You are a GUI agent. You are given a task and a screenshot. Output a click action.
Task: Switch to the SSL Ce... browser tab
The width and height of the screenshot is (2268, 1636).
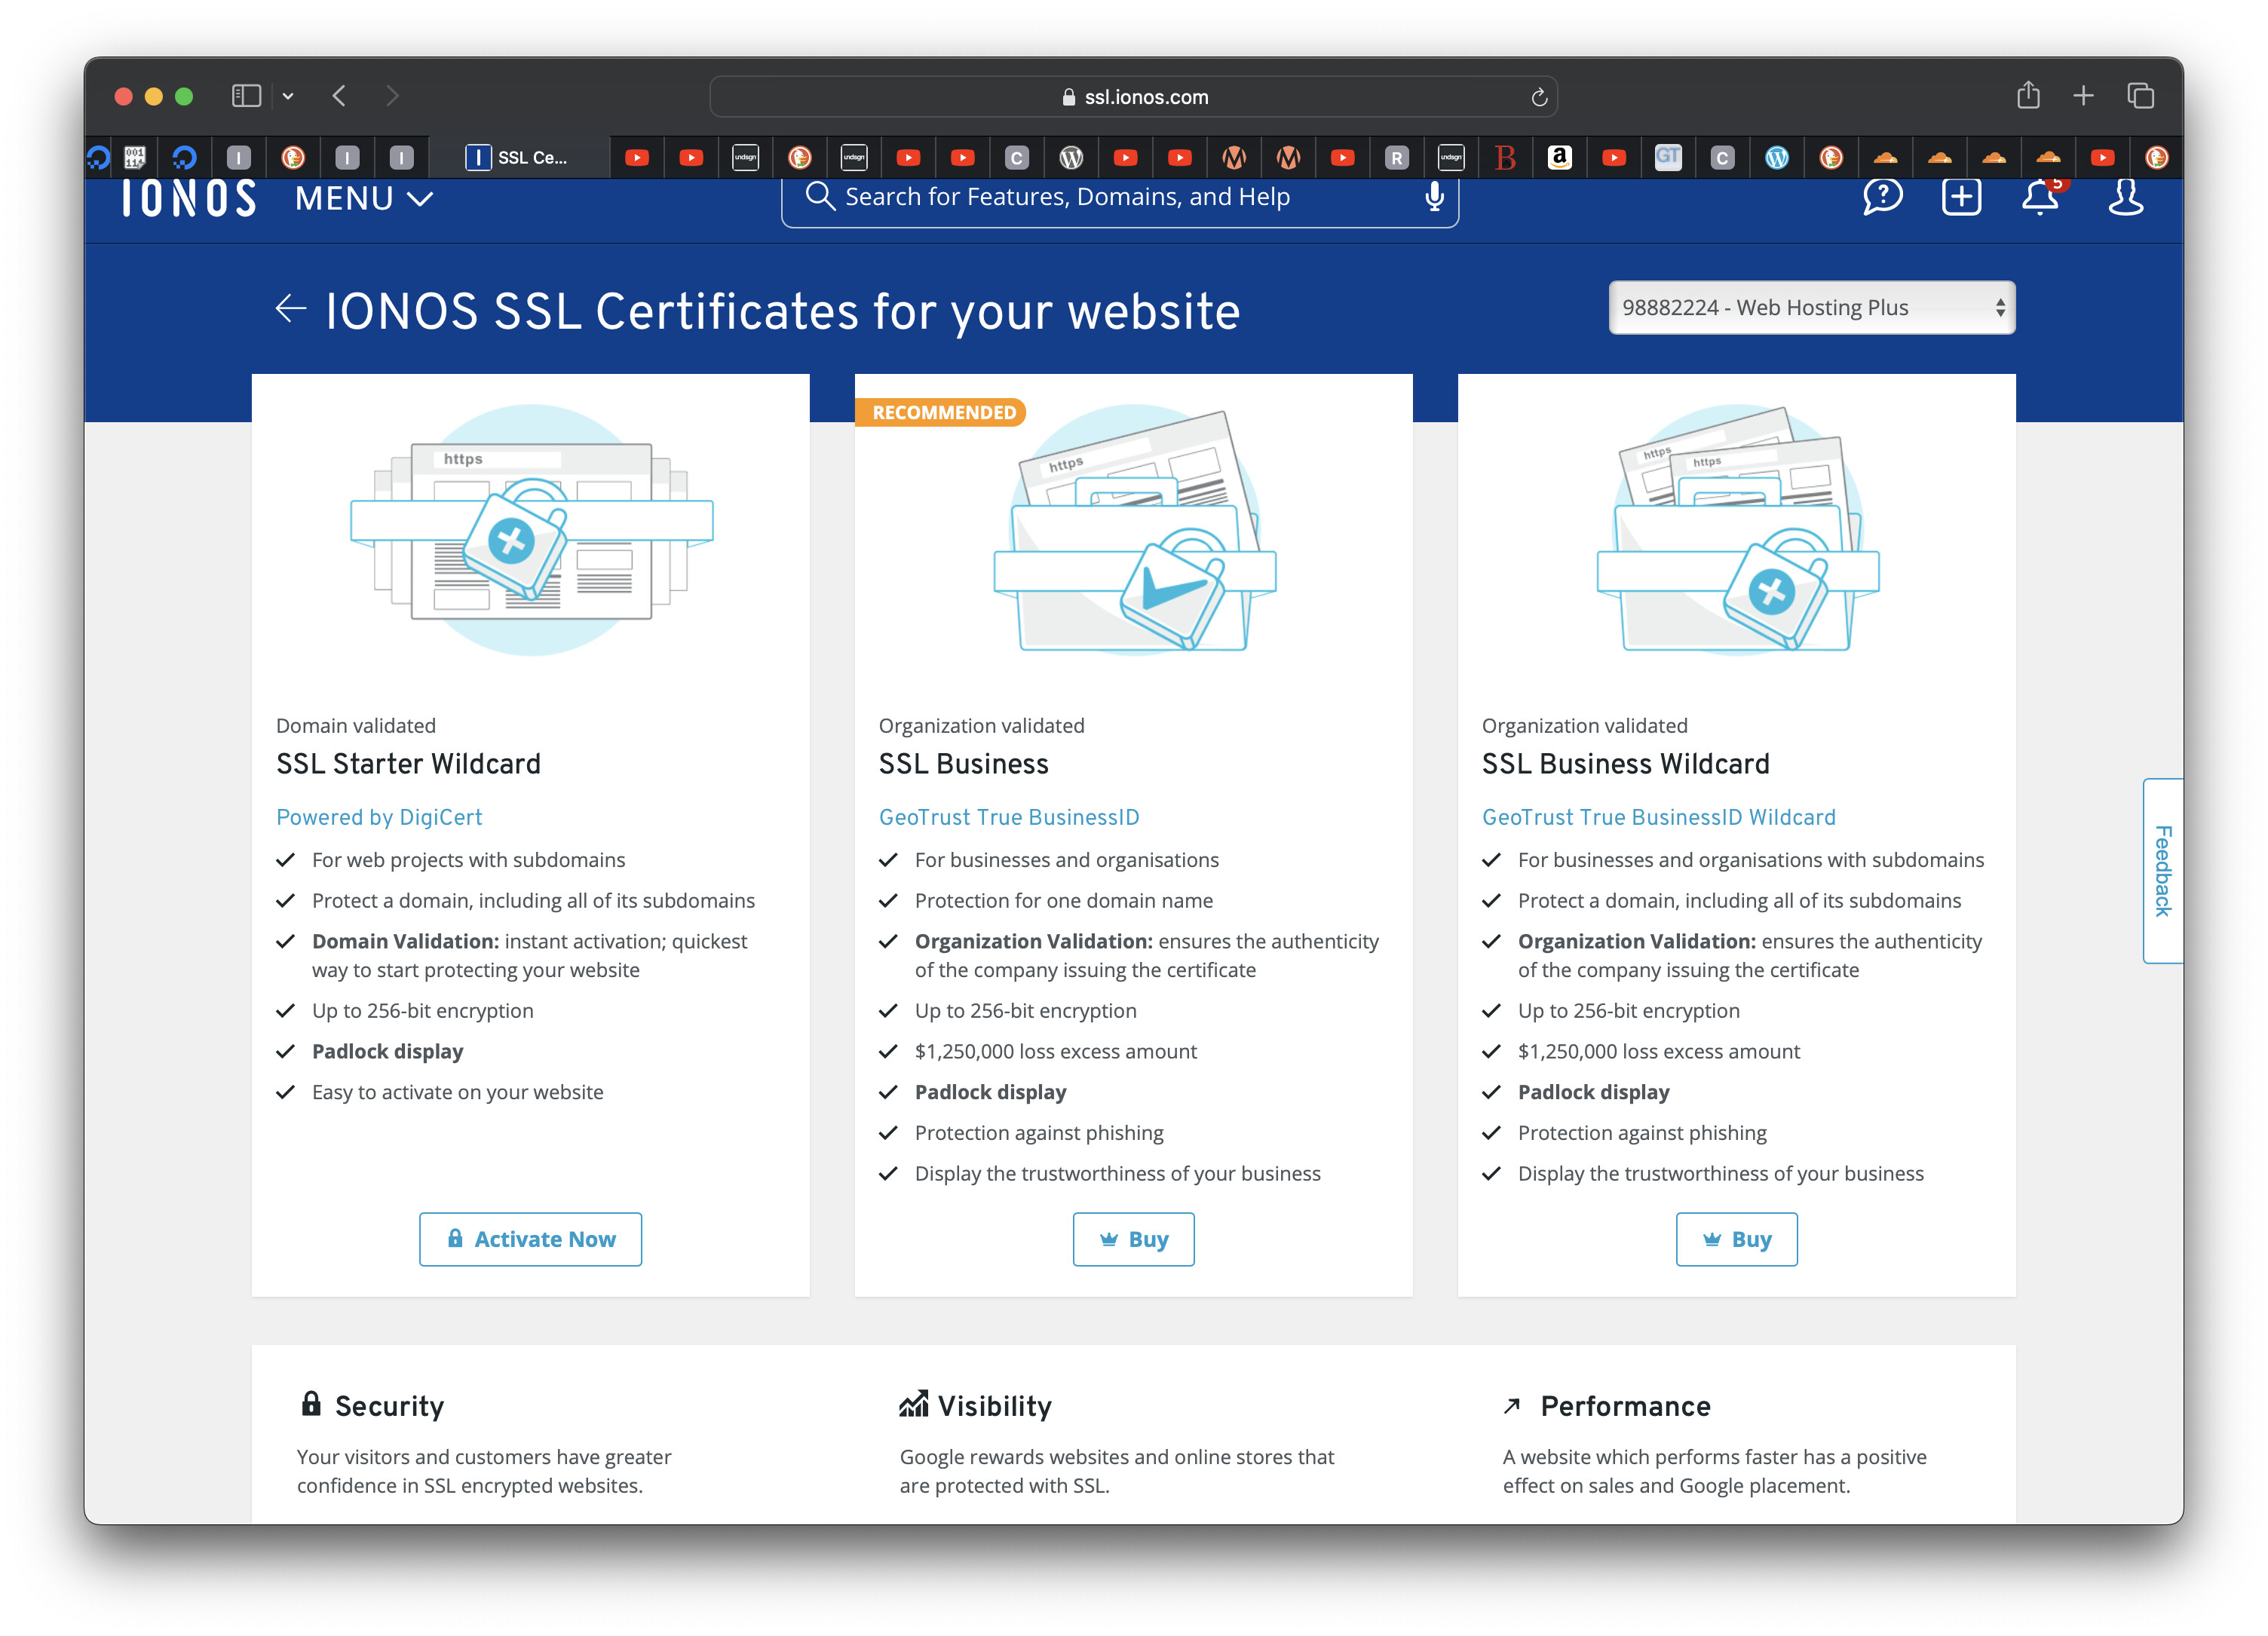(x=518, y=157)
